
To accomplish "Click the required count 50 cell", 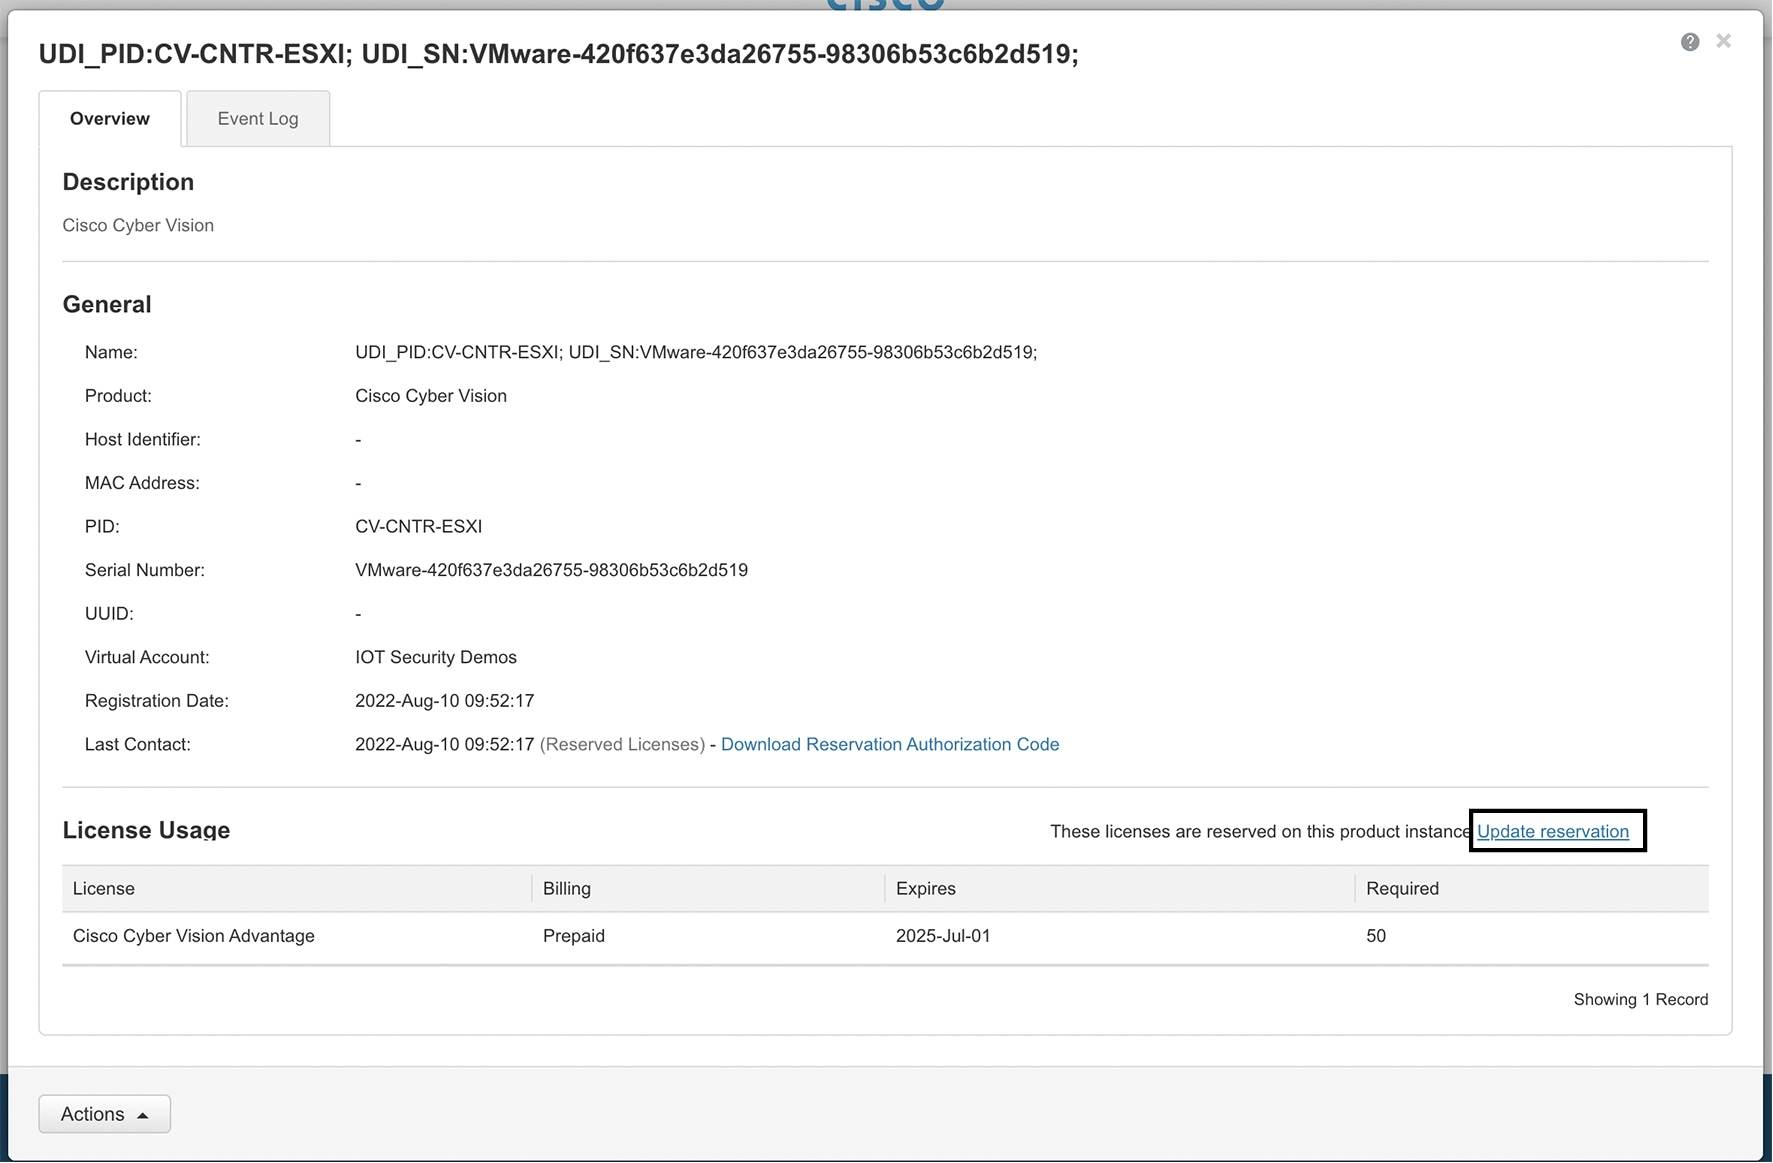I will (x=1376, y=936).
